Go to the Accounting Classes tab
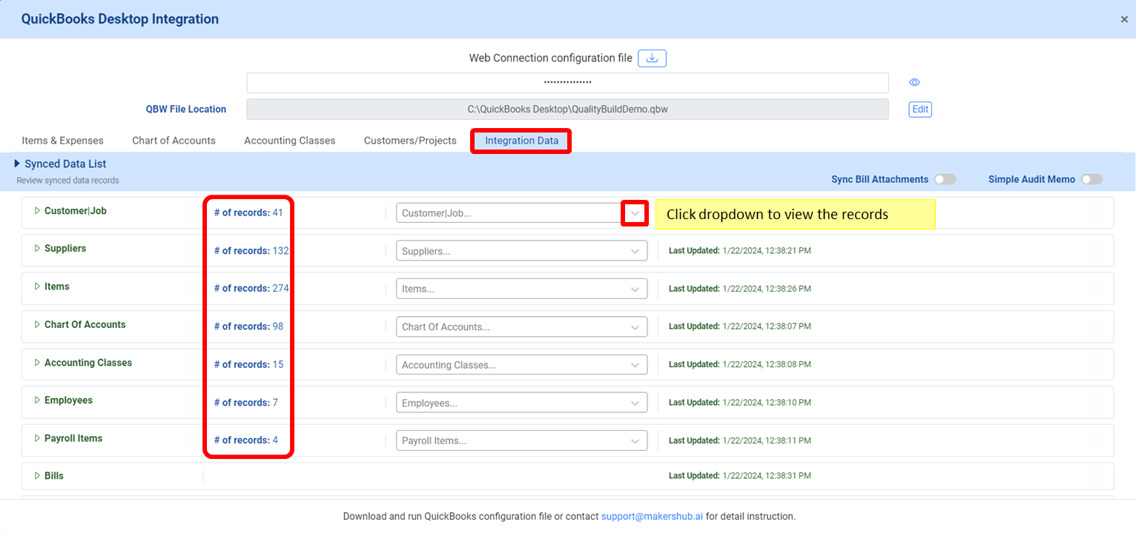The height and width of the screenshot is (533, 1136). click(x=290, y=140)
